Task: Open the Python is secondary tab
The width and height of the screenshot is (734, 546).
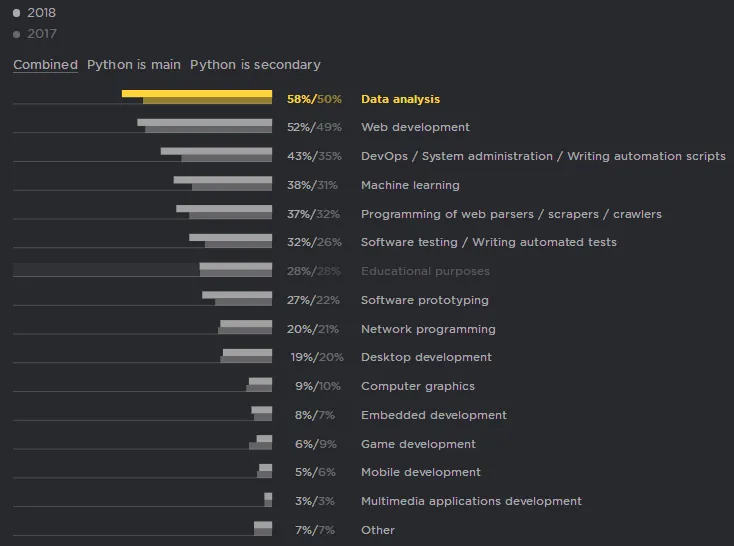Action: [x=255, y=65]
